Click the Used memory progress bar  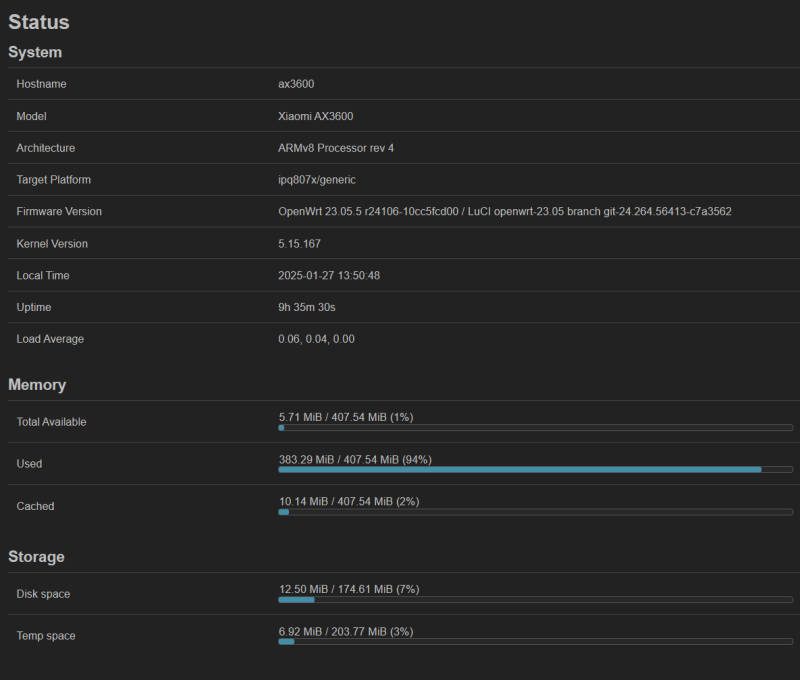[536, 470]
